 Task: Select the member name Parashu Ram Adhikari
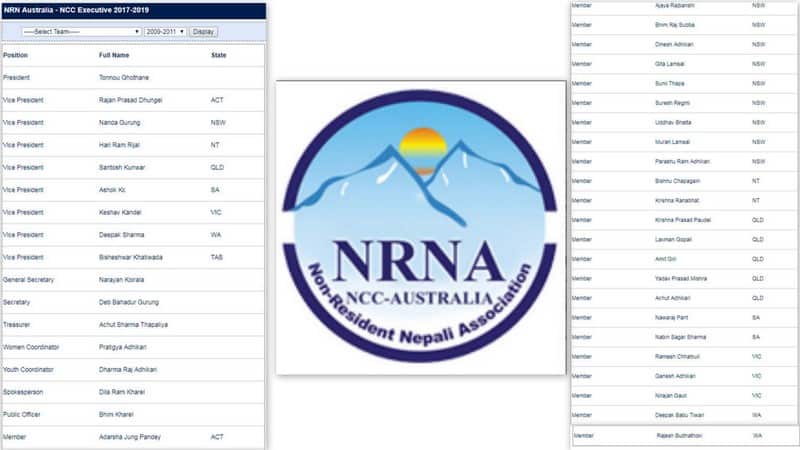click(x=682, y=161)
